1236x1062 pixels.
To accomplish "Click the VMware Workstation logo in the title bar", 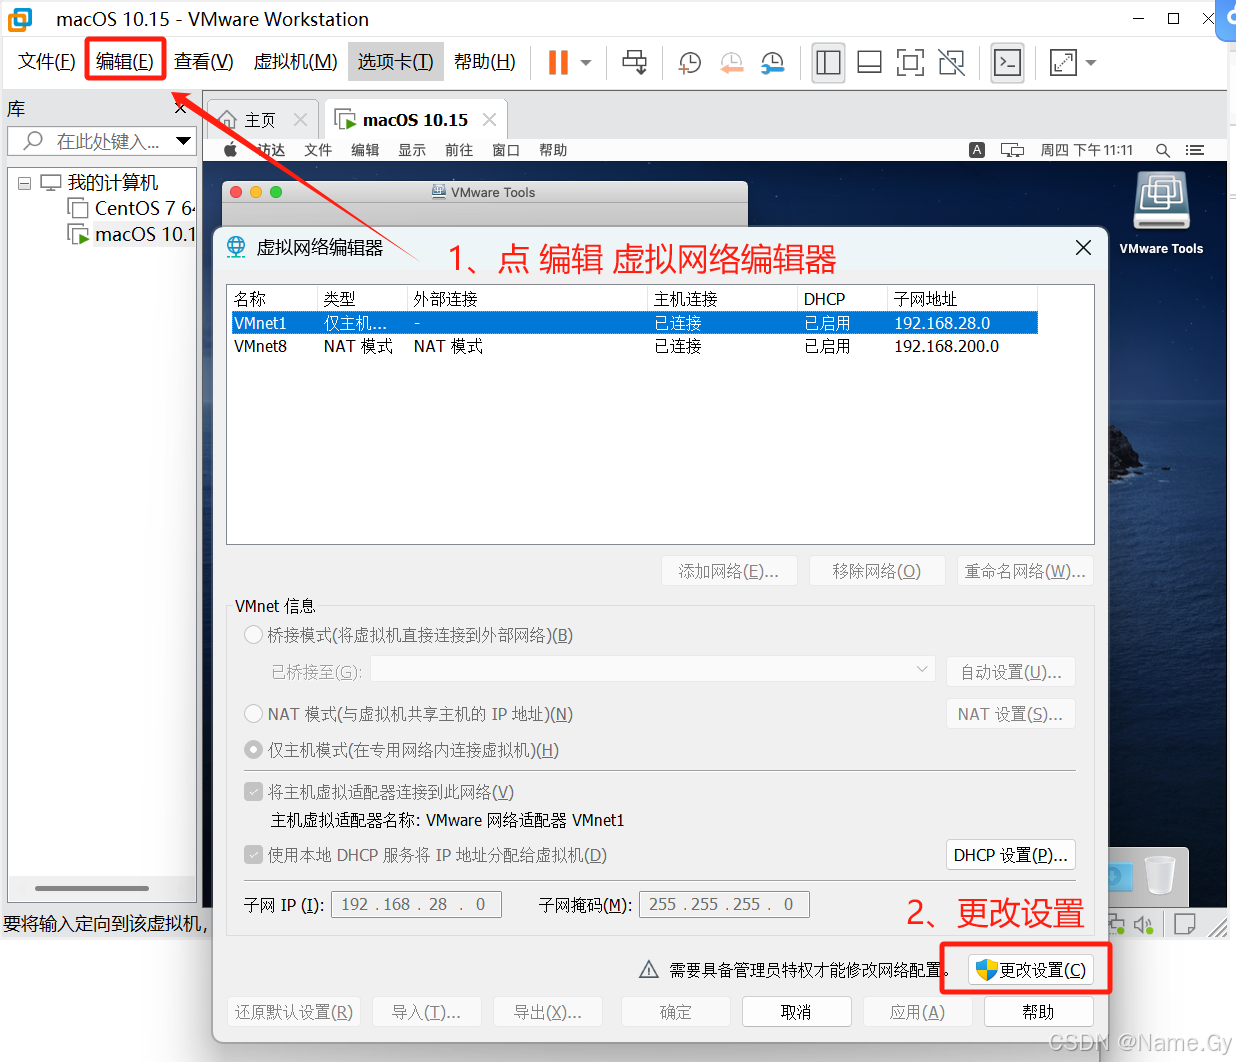I will click(20, 19).
